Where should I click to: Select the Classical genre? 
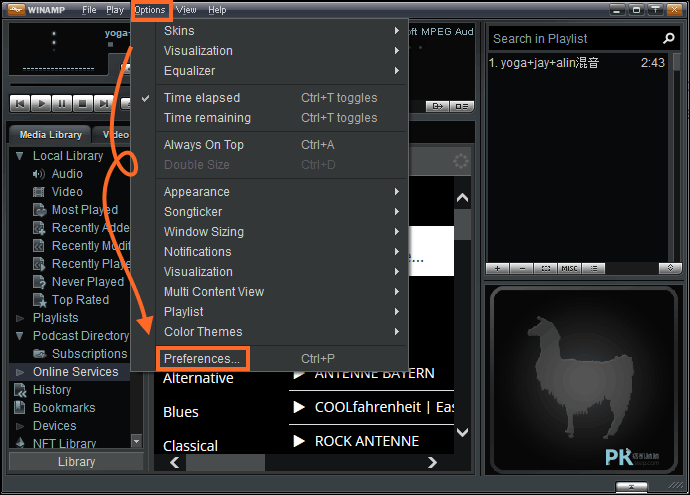point(191,446)
